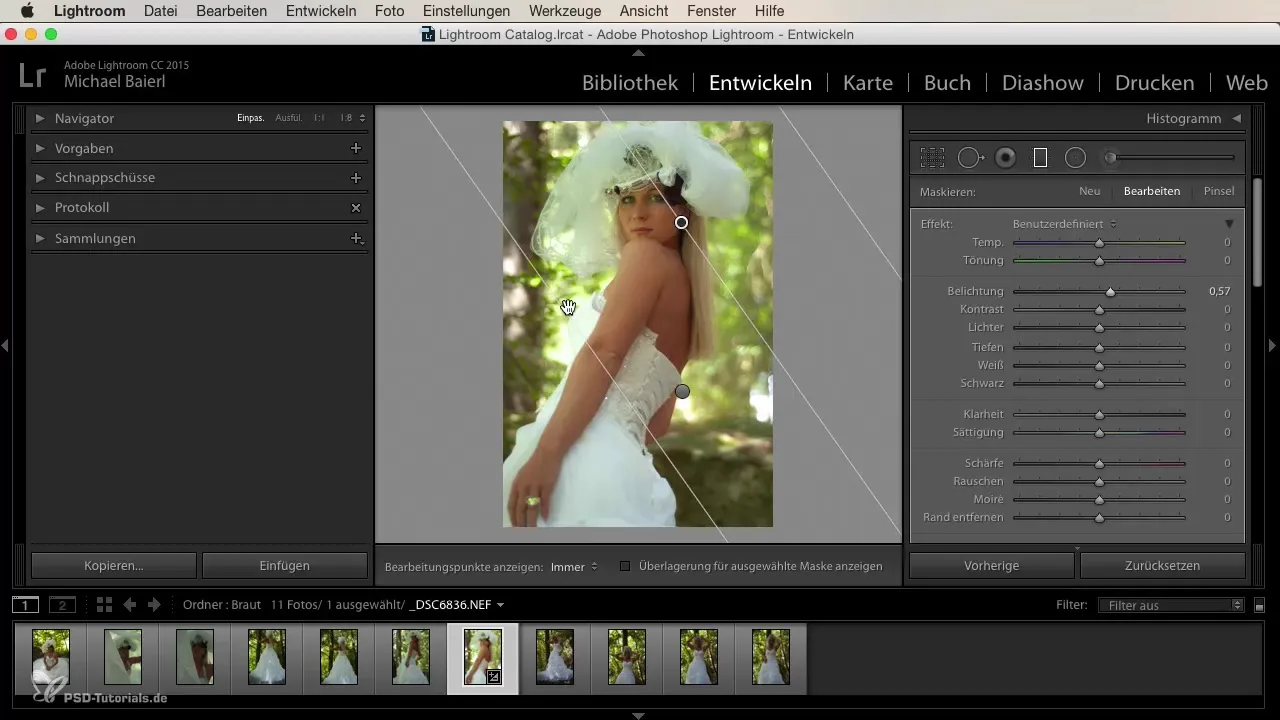Select the Spot Removal tool icon

click(x=970, y=157)
